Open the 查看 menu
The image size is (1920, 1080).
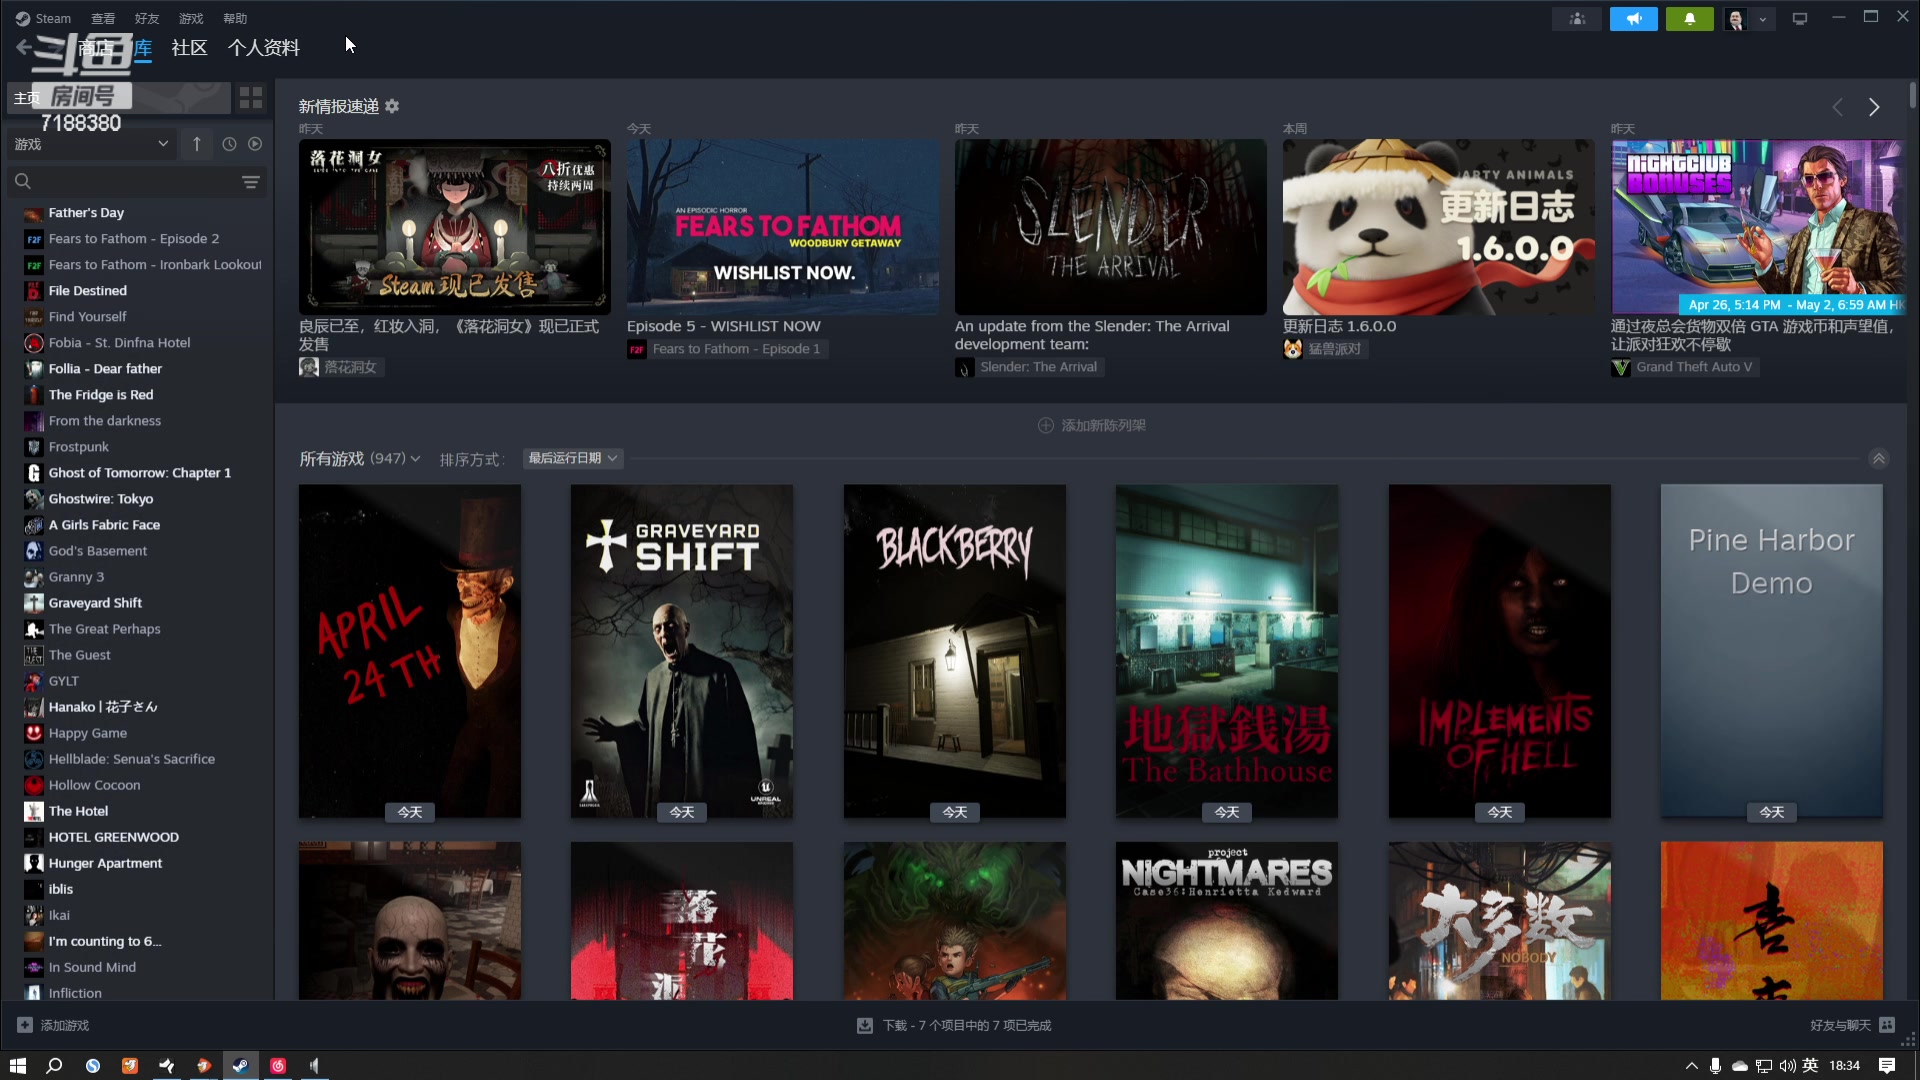[103, 18]
